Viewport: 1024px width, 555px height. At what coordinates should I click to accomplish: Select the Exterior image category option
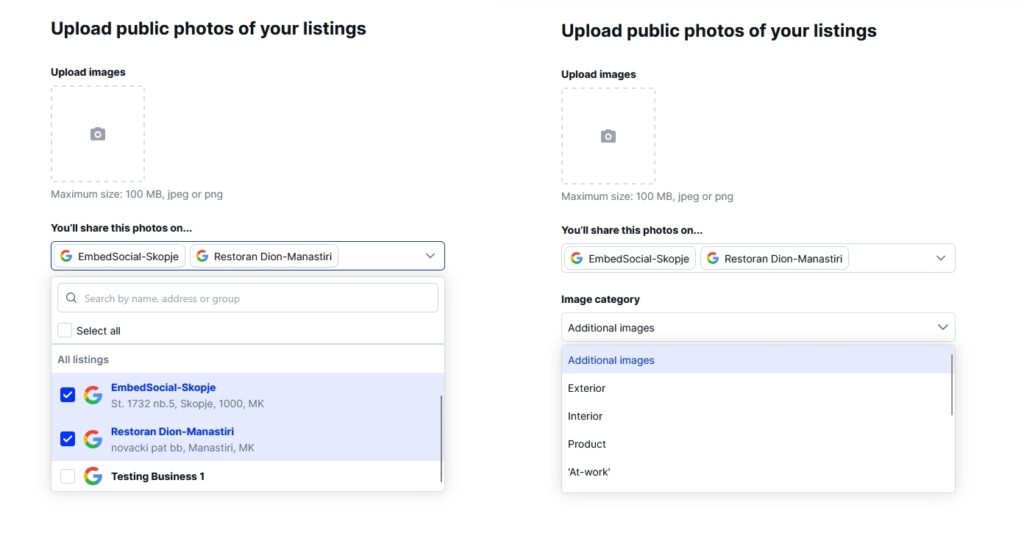pyautogui.click(x=587, y=388)
